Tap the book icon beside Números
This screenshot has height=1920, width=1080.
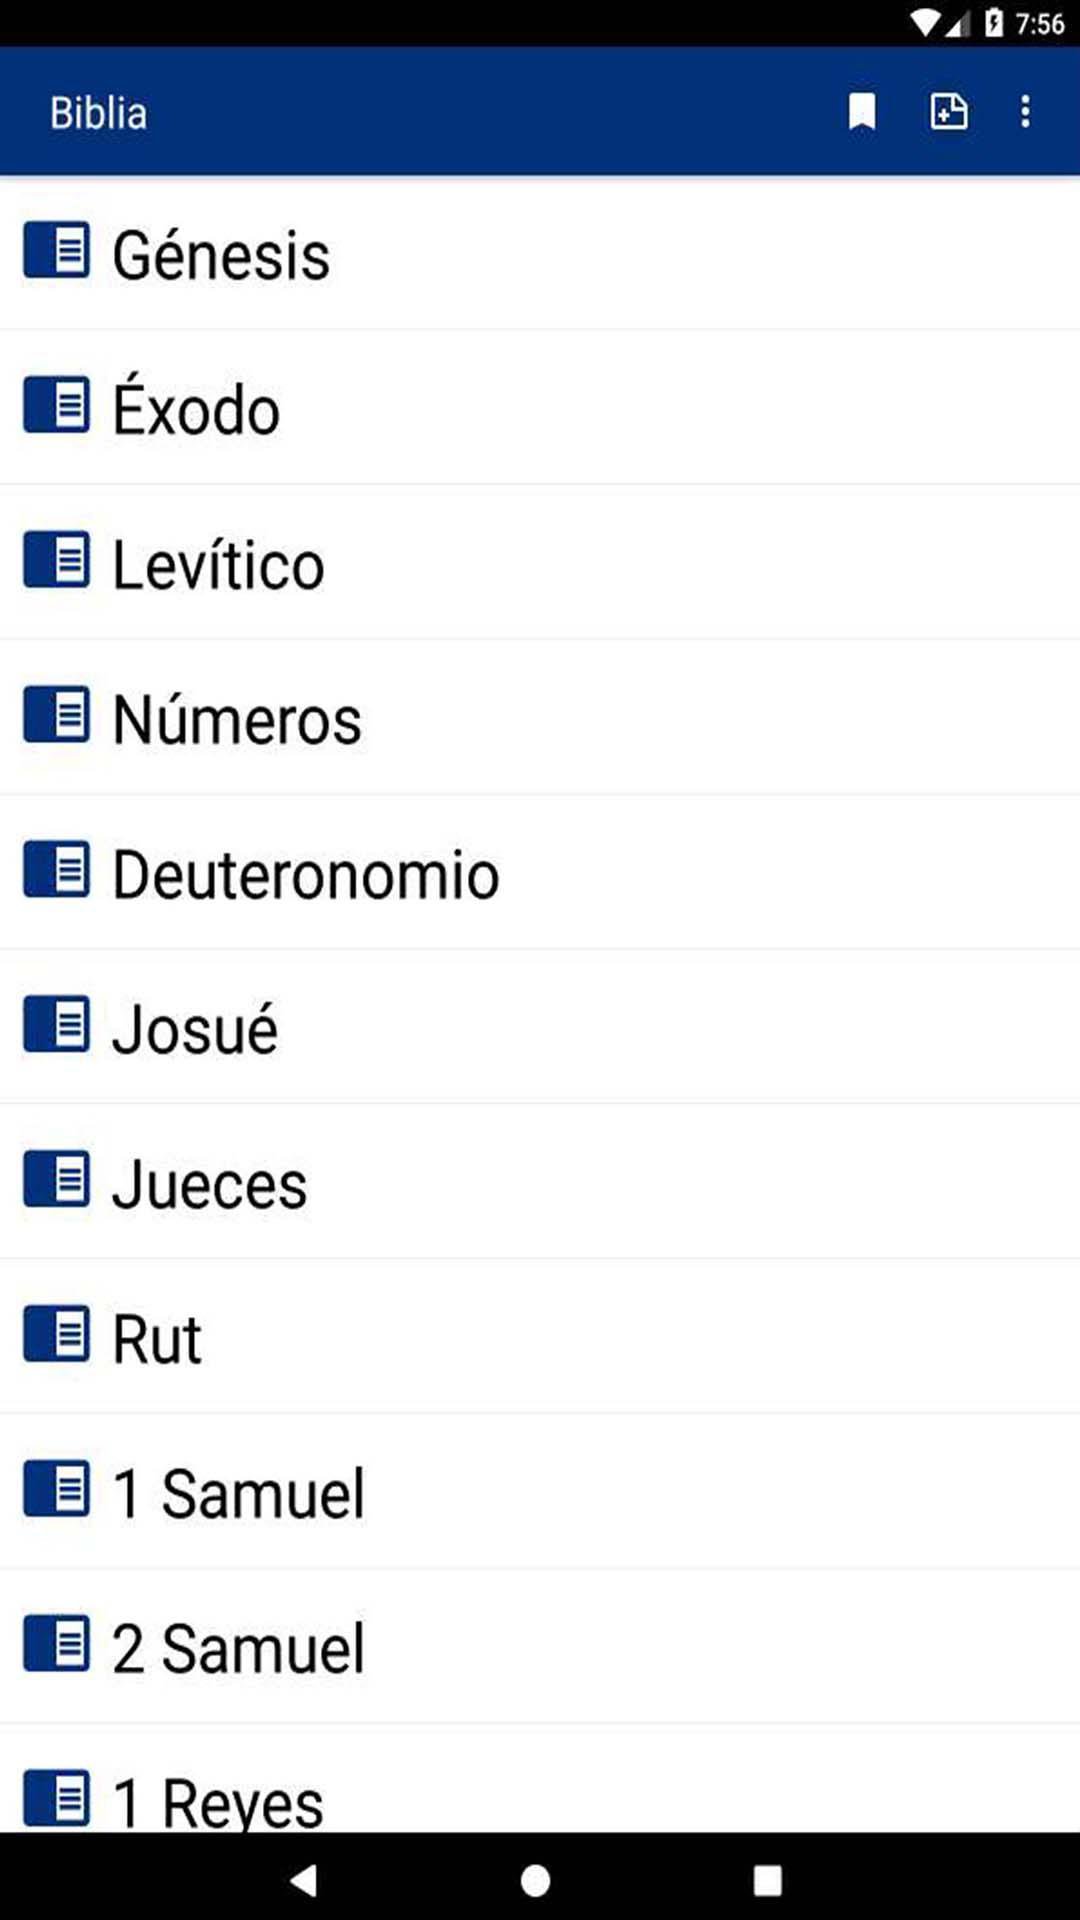pyautogui.click(x=57, y=715)
